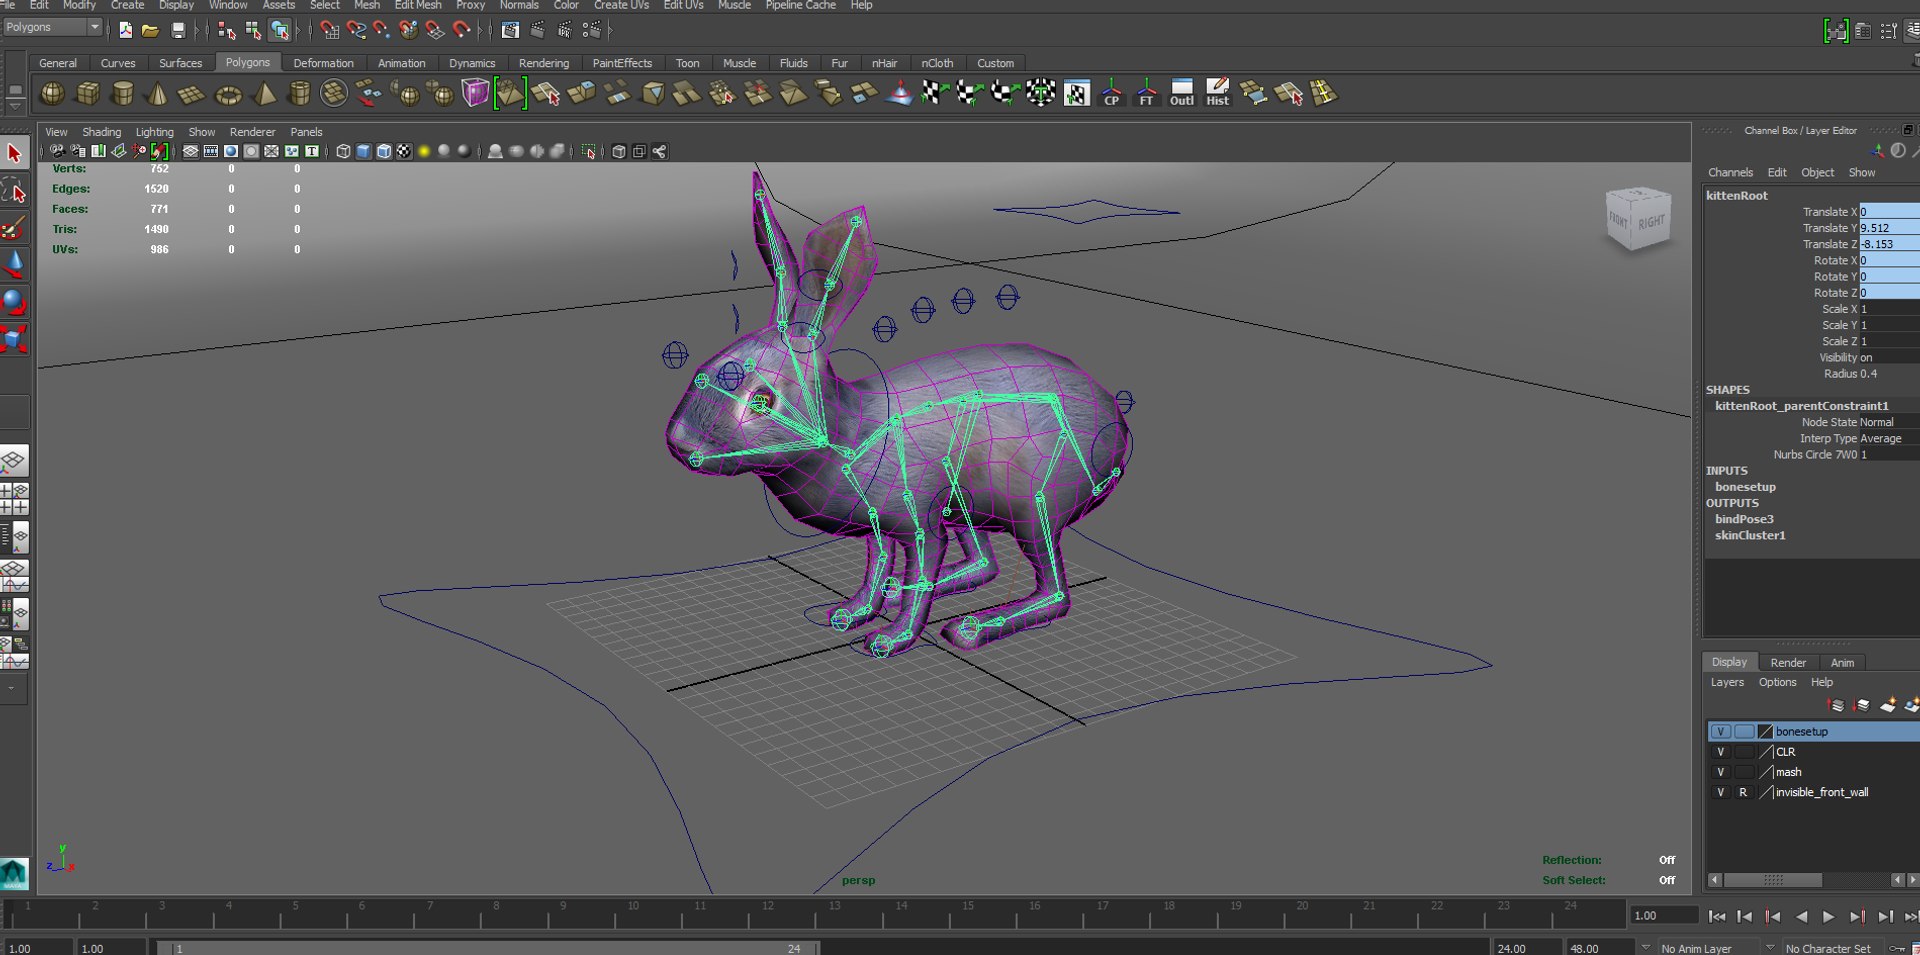The width and height of the screenshot is (1920, 955).
Task: Click the Hist delete history shelf icon
Action: [1217, 93]
